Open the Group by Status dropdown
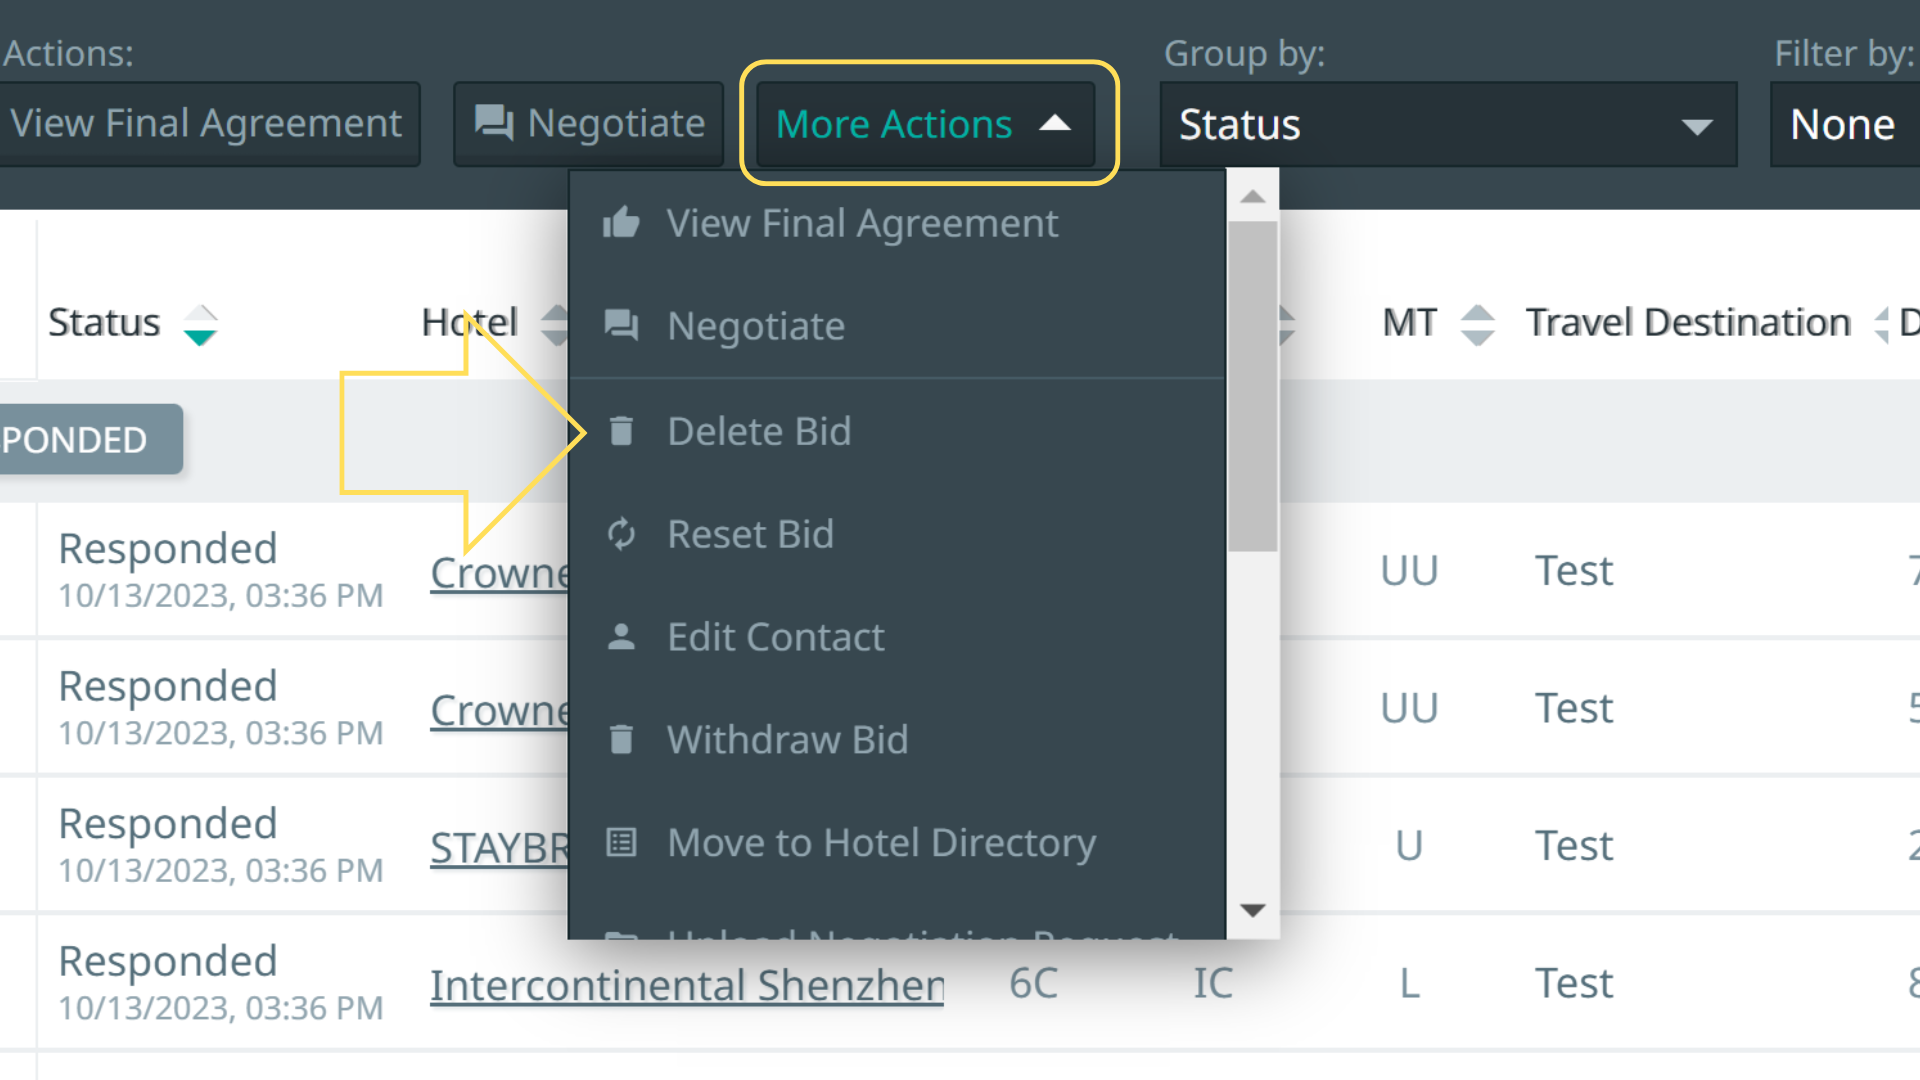The height and width of the screenshot is (1080, 1920). [x=1447, y=124]
